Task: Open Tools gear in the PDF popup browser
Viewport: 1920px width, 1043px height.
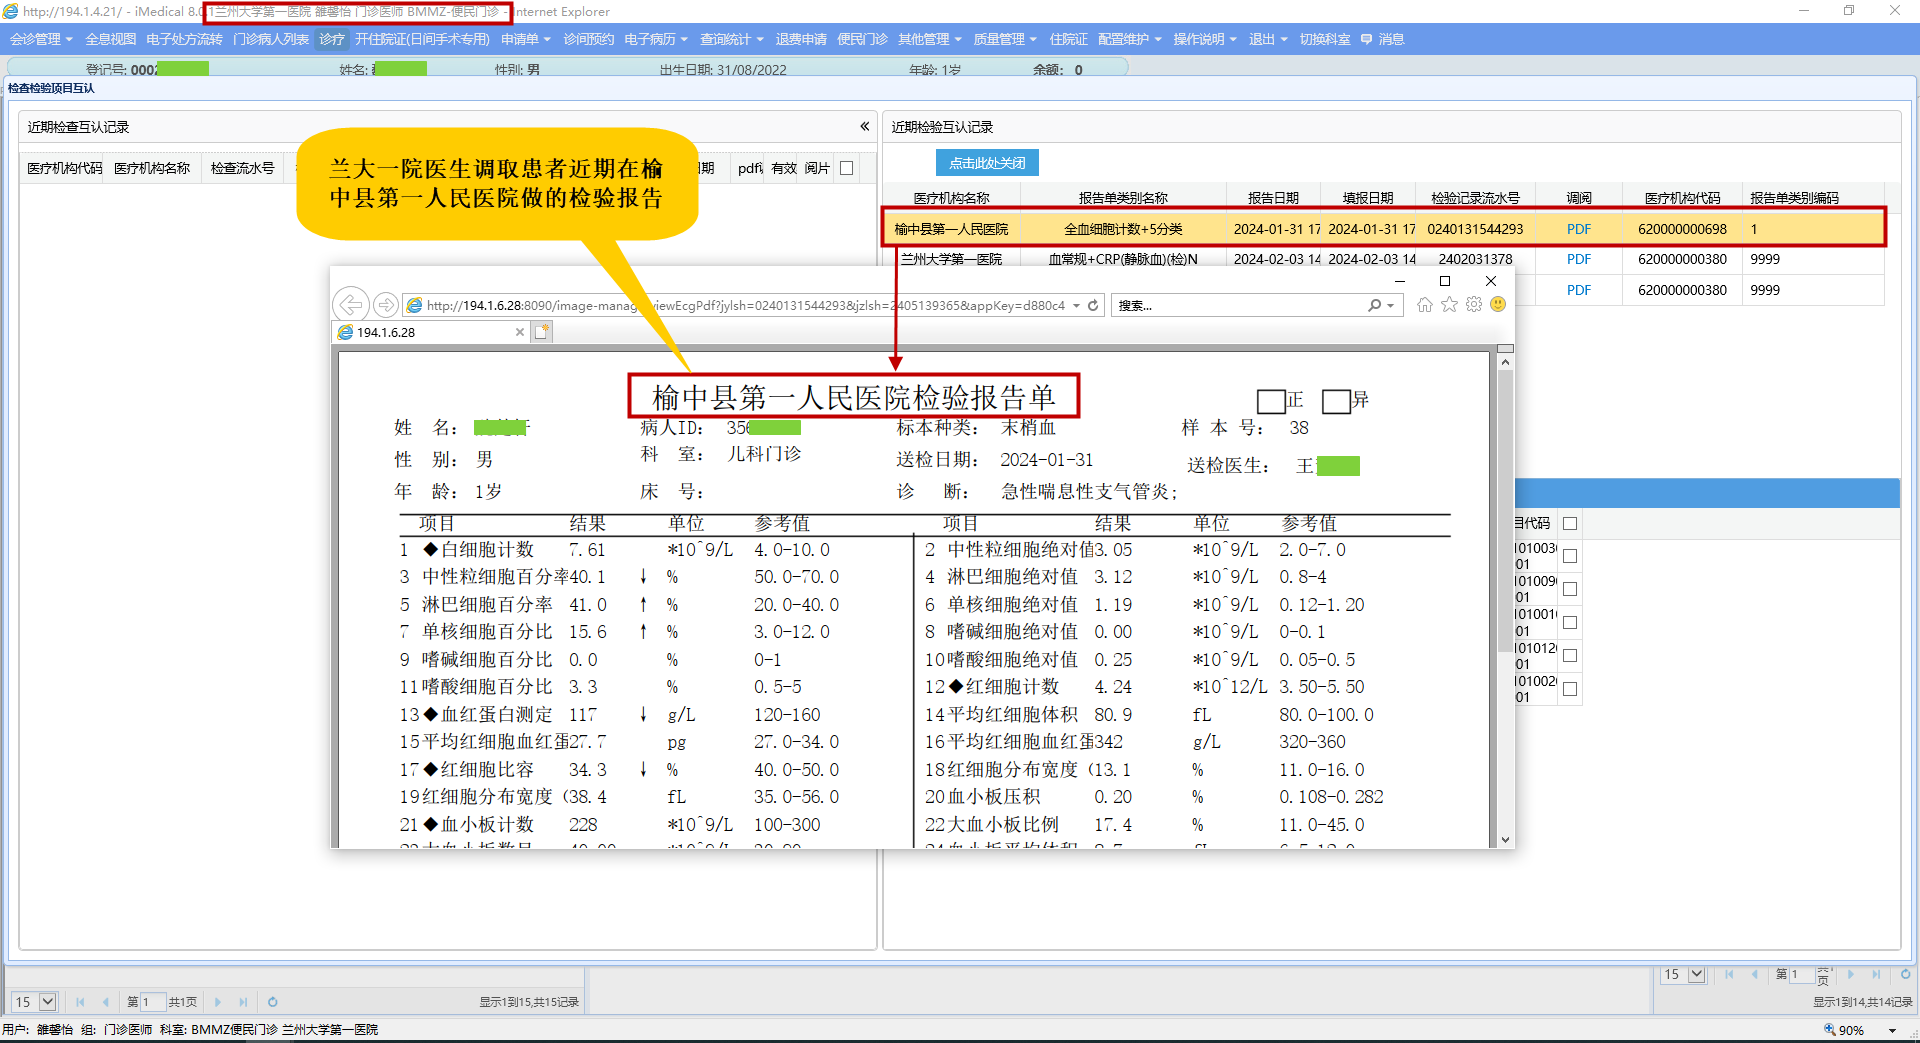Action: pos(1474,305)
